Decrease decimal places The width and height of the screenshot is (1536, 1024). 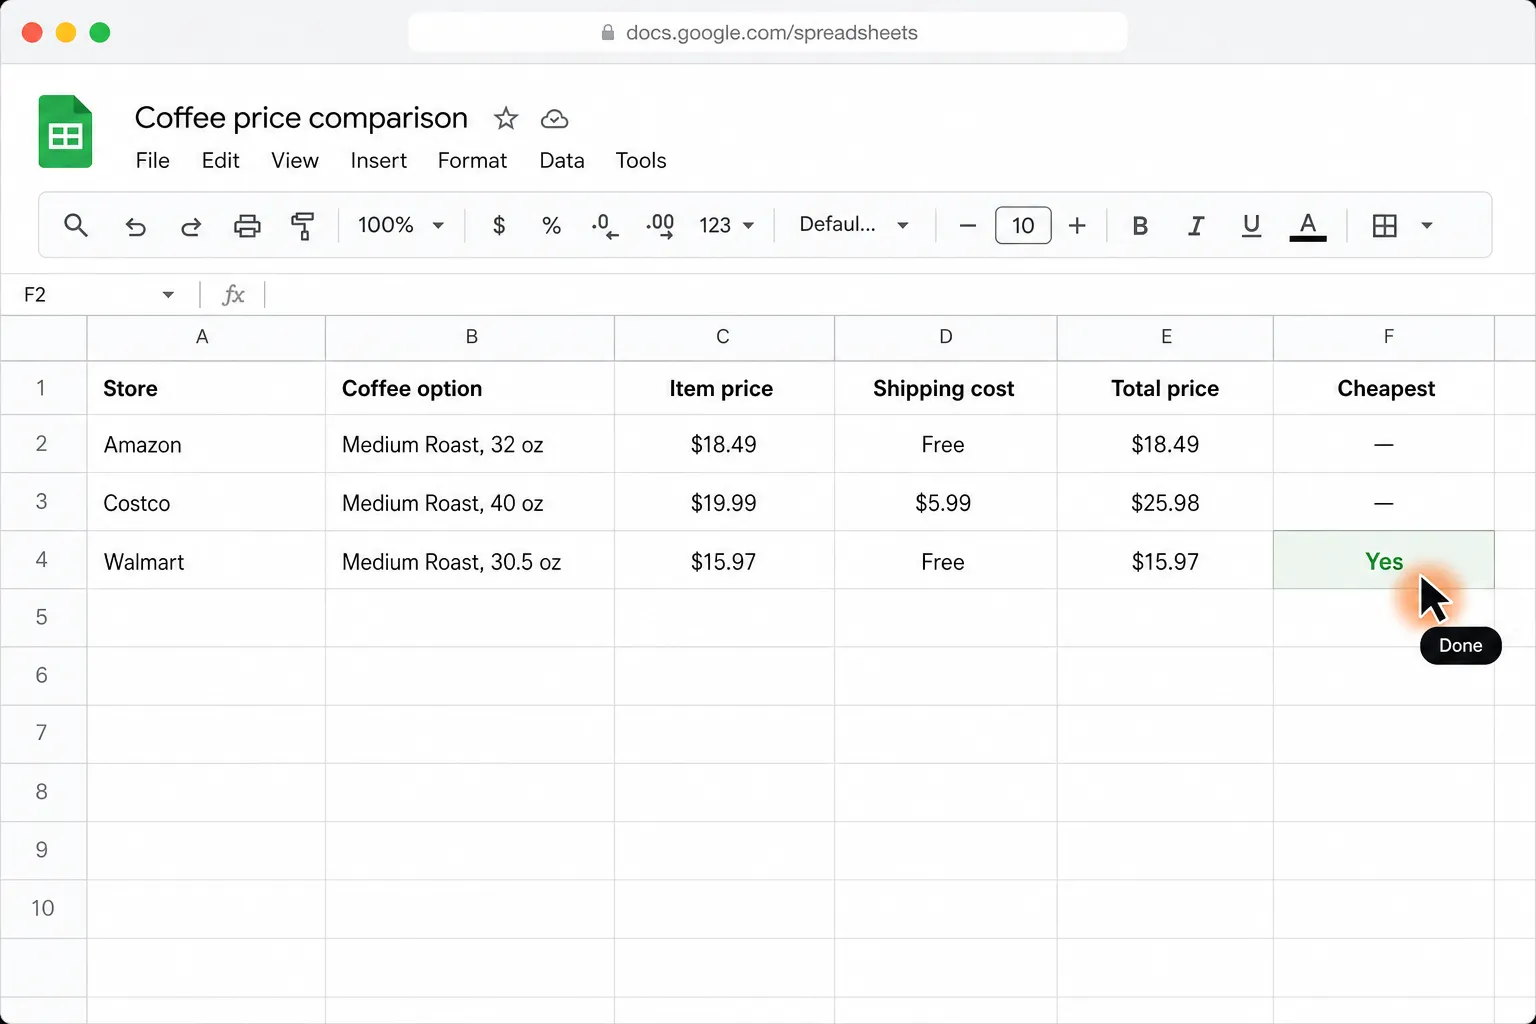pyautogui.click(x=605, y=226)
